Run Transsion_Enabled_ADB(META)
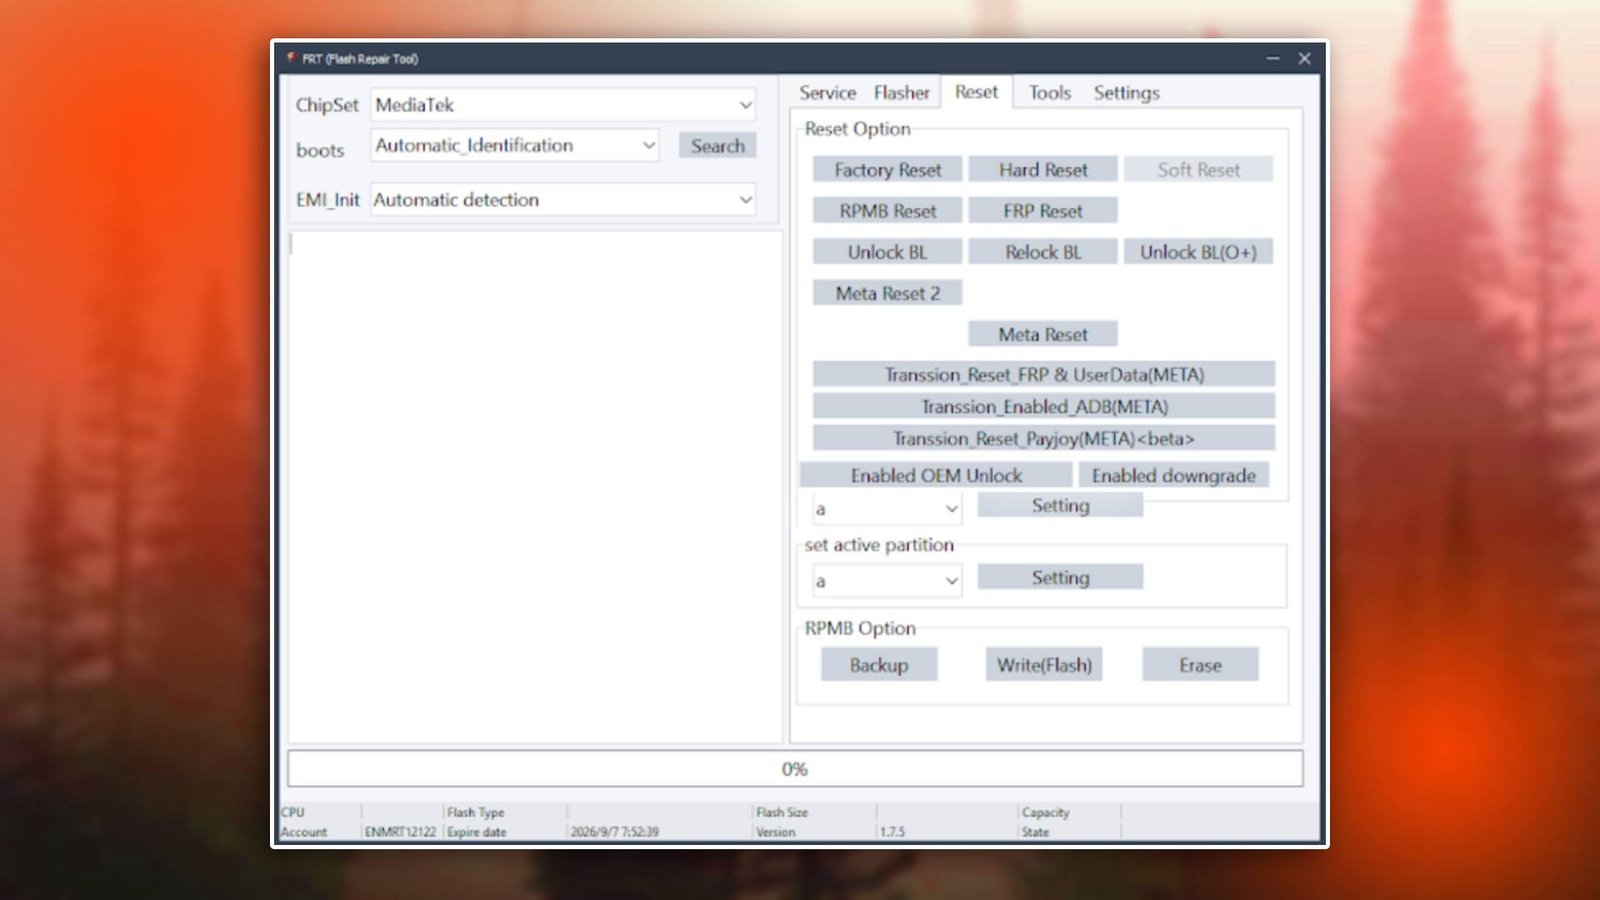This screenshot has width=1600, height=900. [1044, 406]
